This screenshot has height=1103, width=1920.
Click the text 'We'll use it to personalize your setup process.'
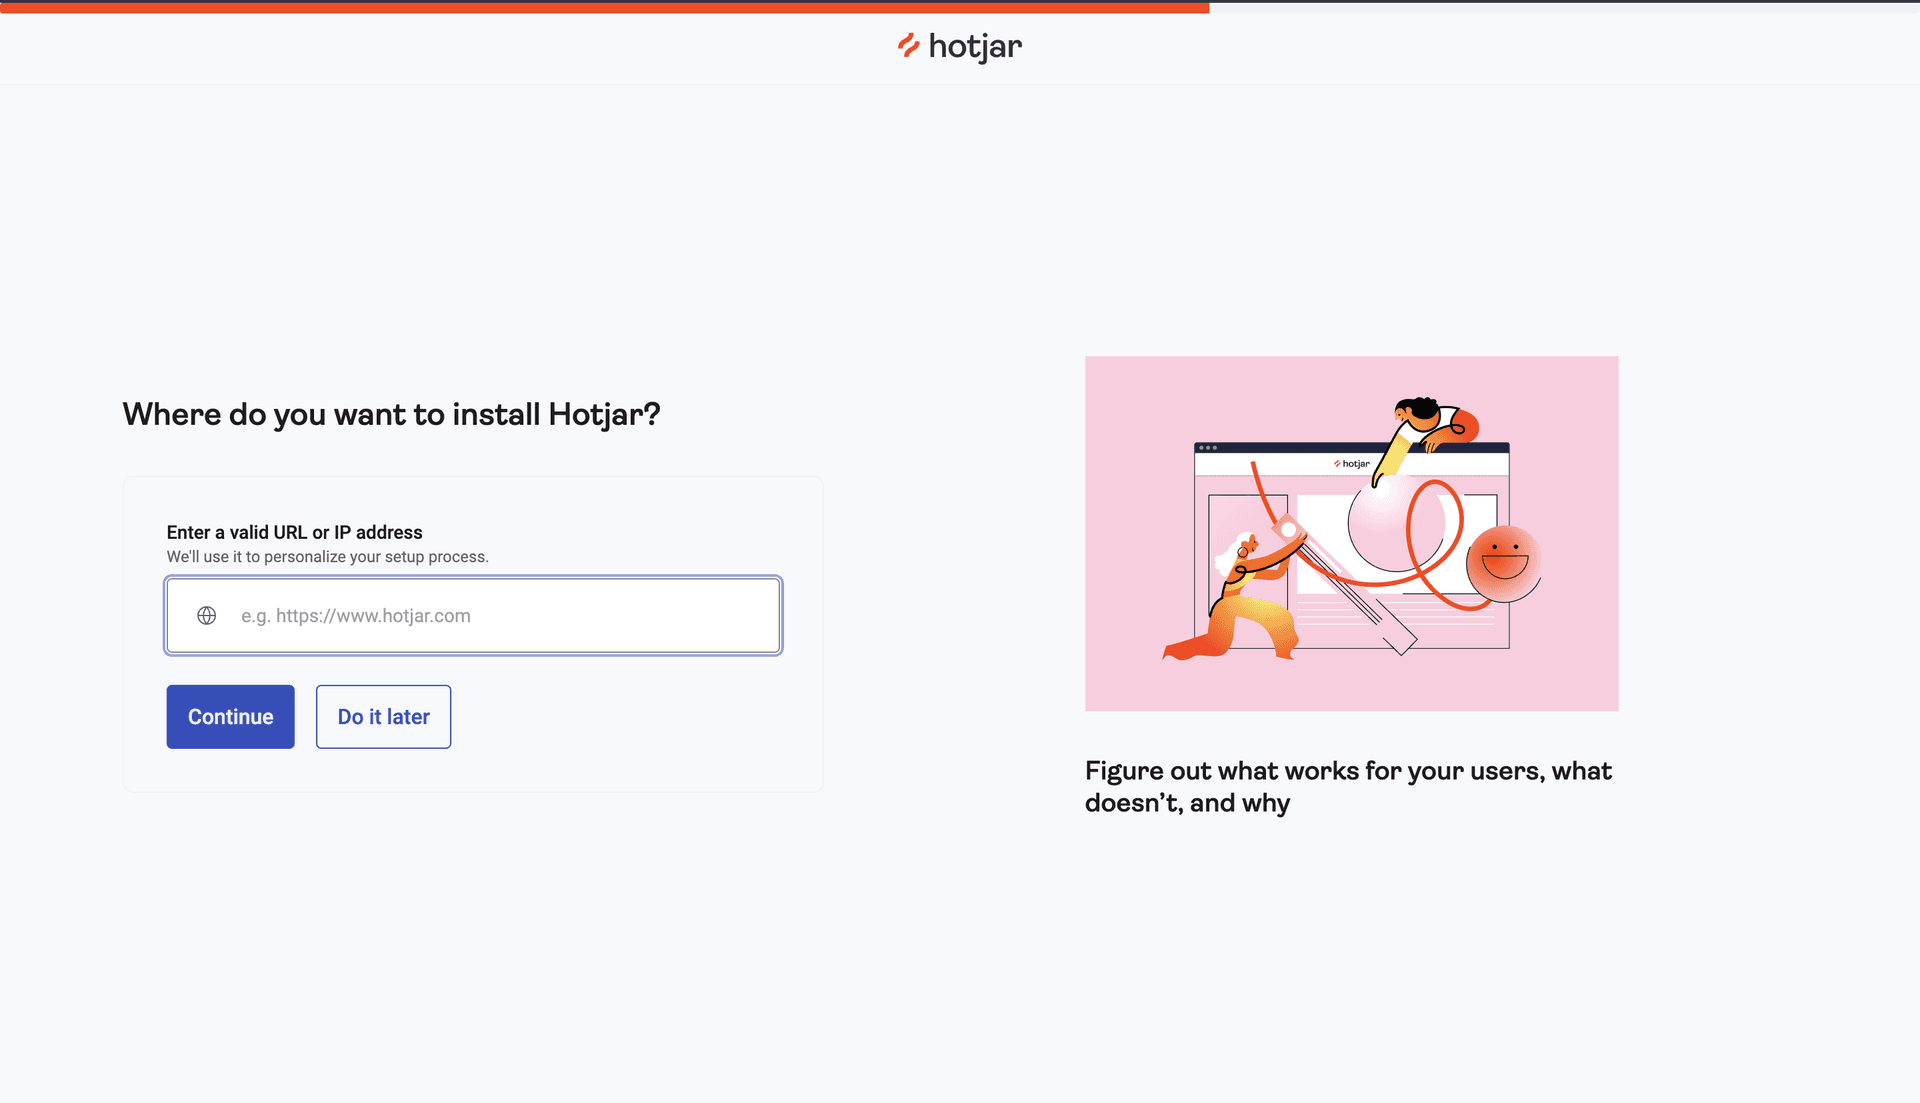pos(327,557)
